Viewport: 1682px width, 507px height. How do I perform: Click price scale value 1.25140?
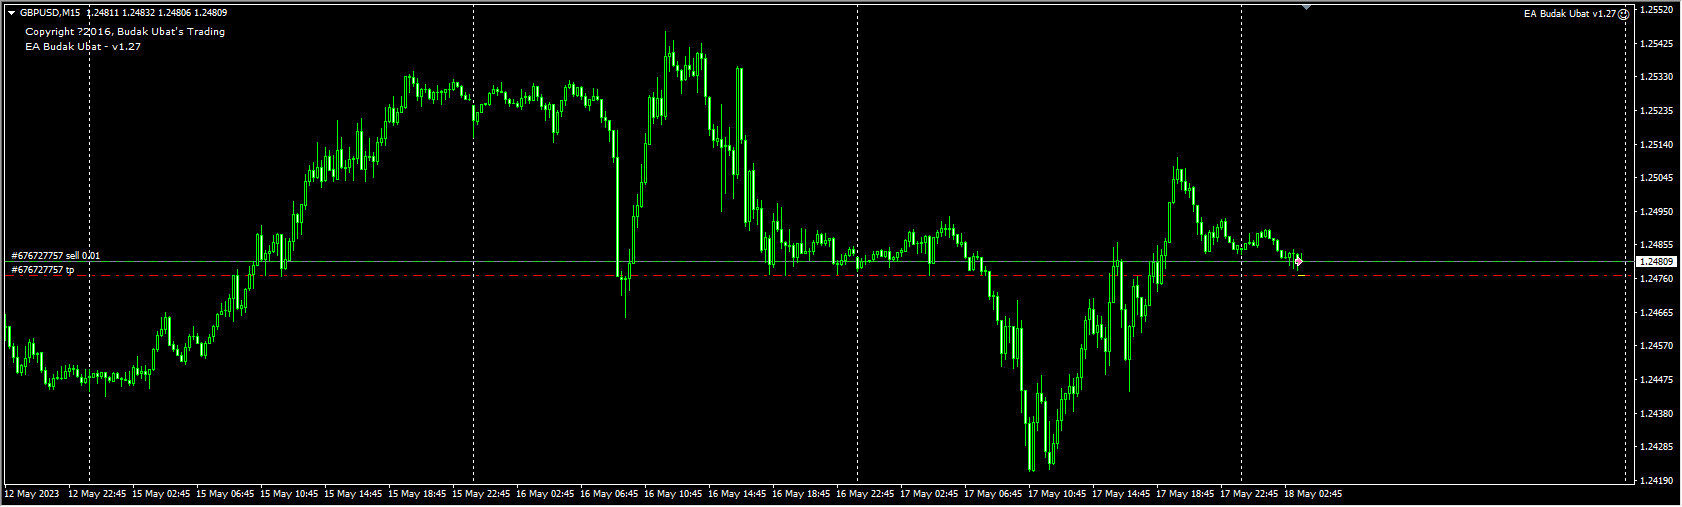tap(1658, 145)
